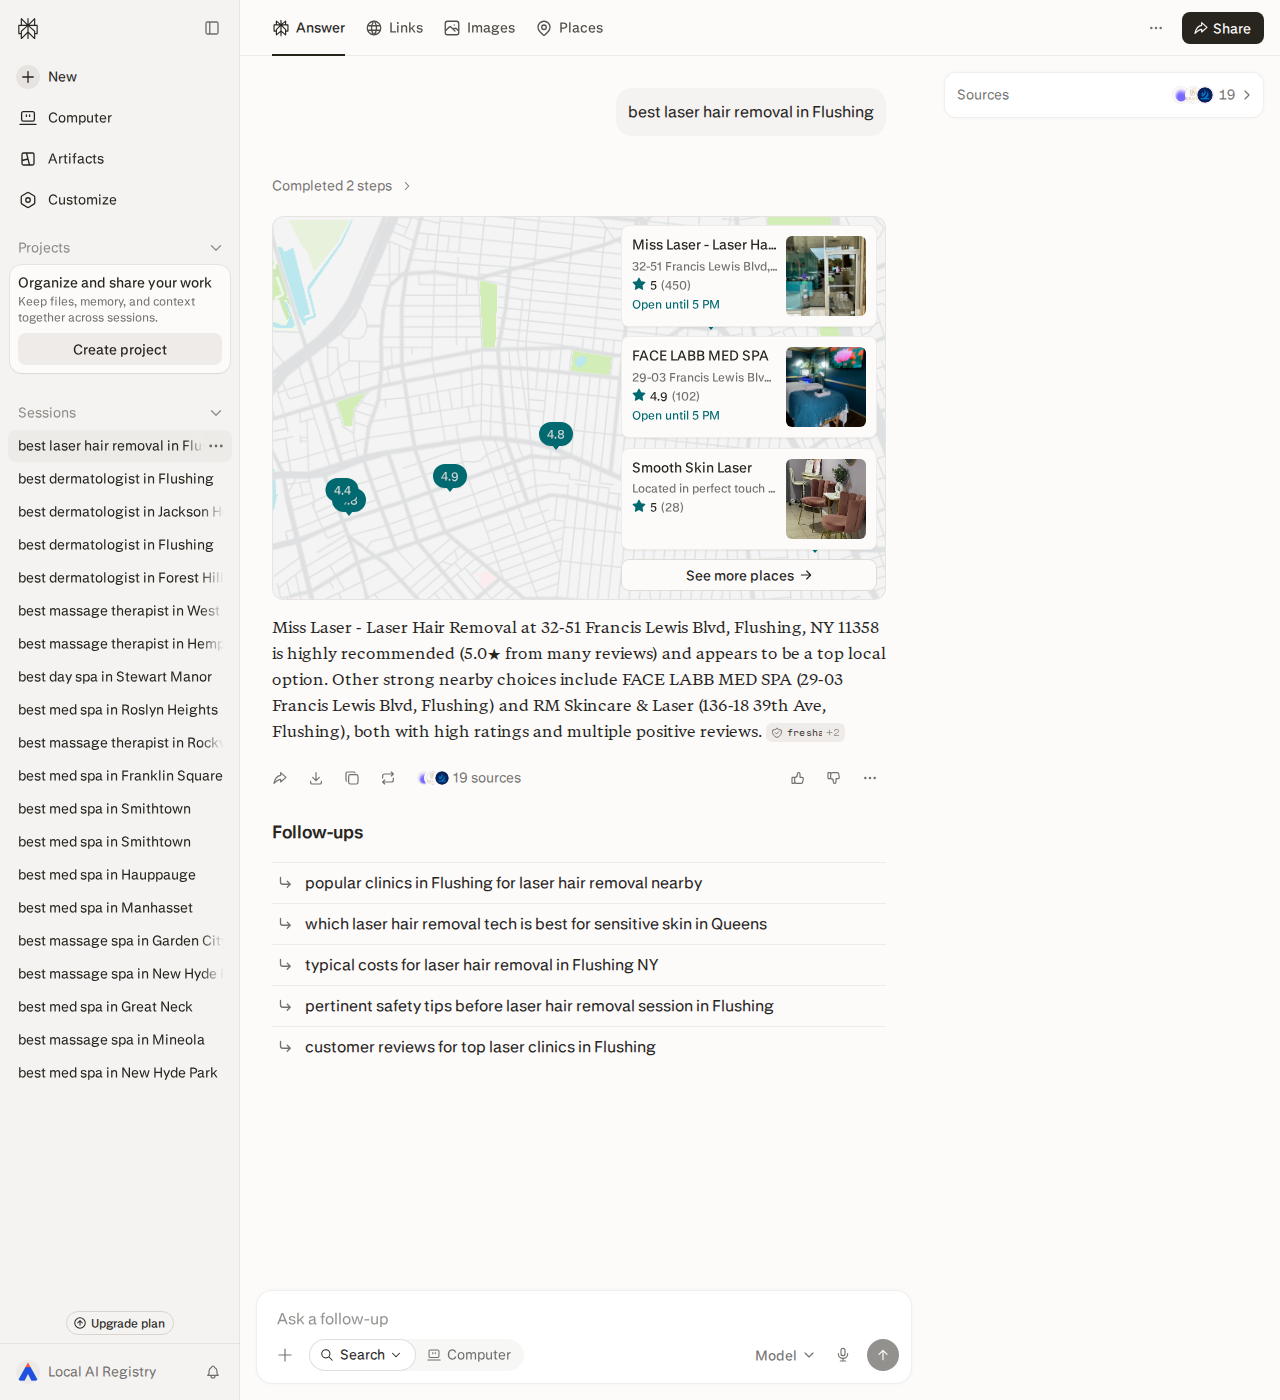
Task: Expand Completed 2 steps
Action: [341, 186]
